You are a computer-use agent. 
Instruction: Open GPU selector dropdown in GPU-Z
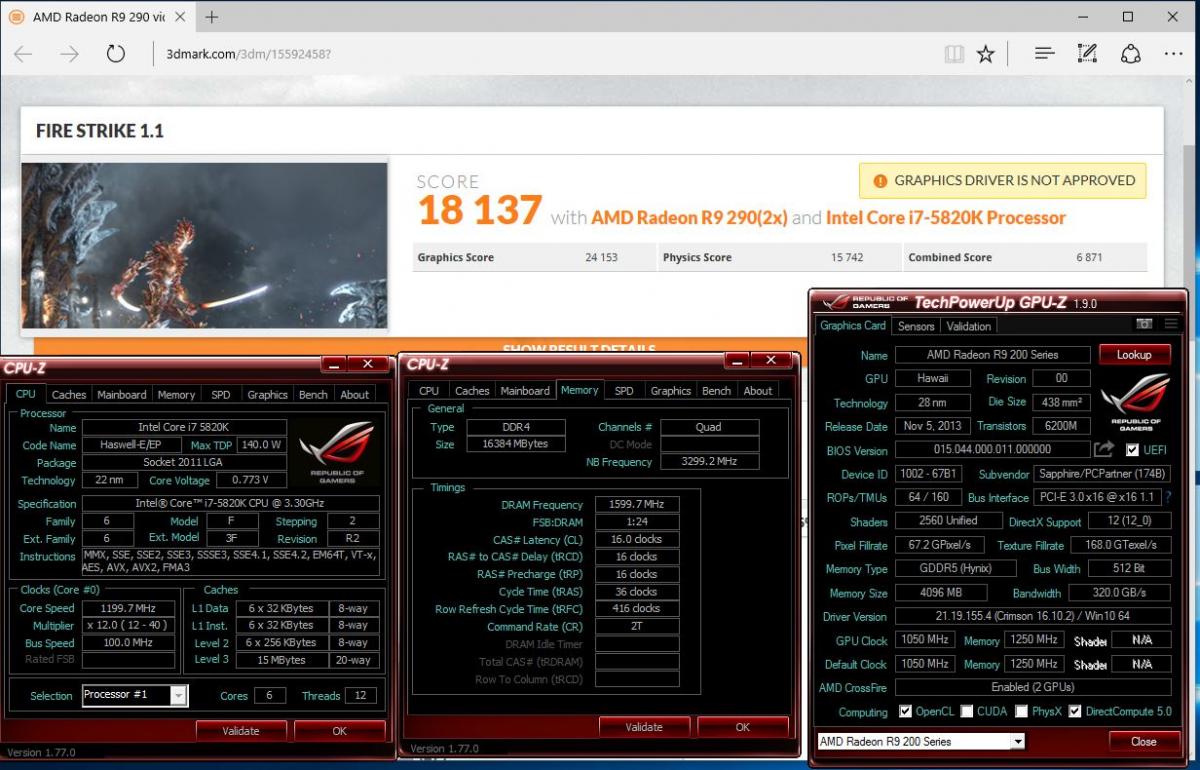click(x=1018, y=742)
